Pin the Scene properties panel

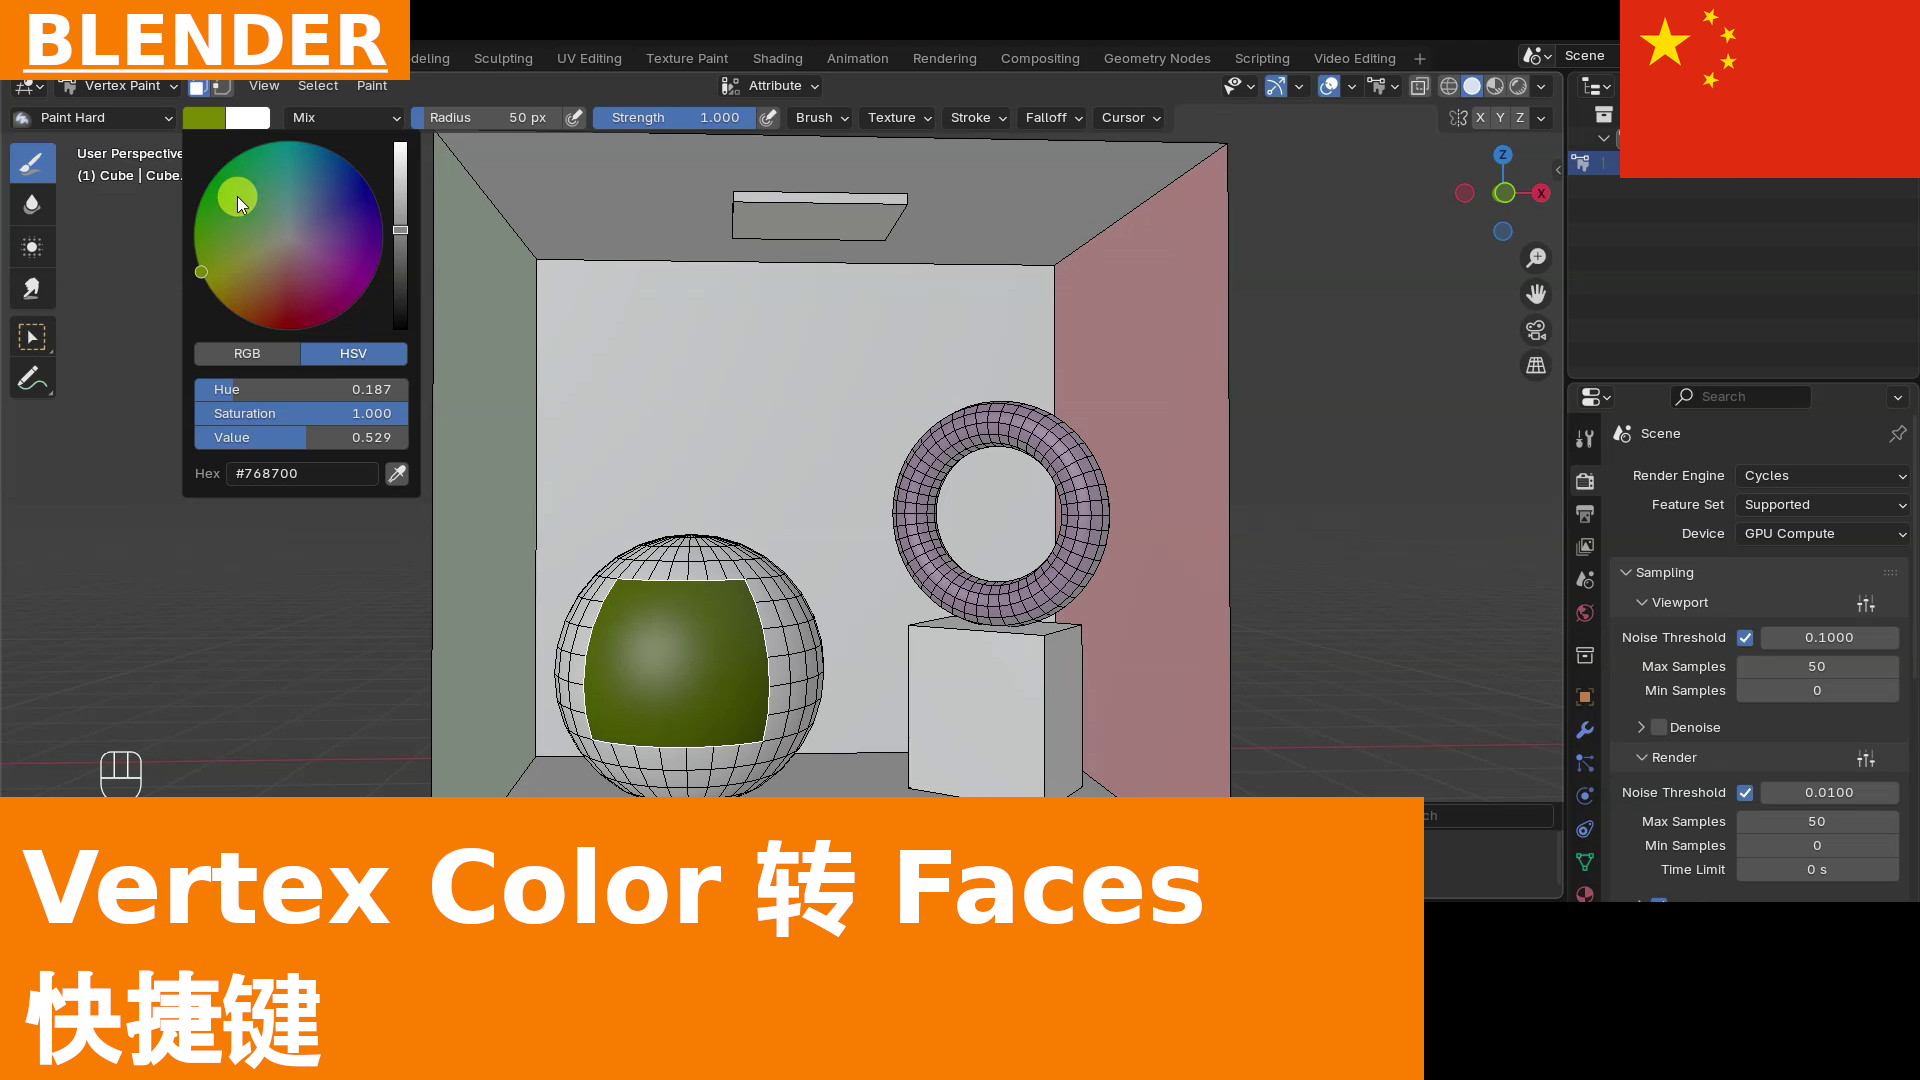(x=1897, y=434)
